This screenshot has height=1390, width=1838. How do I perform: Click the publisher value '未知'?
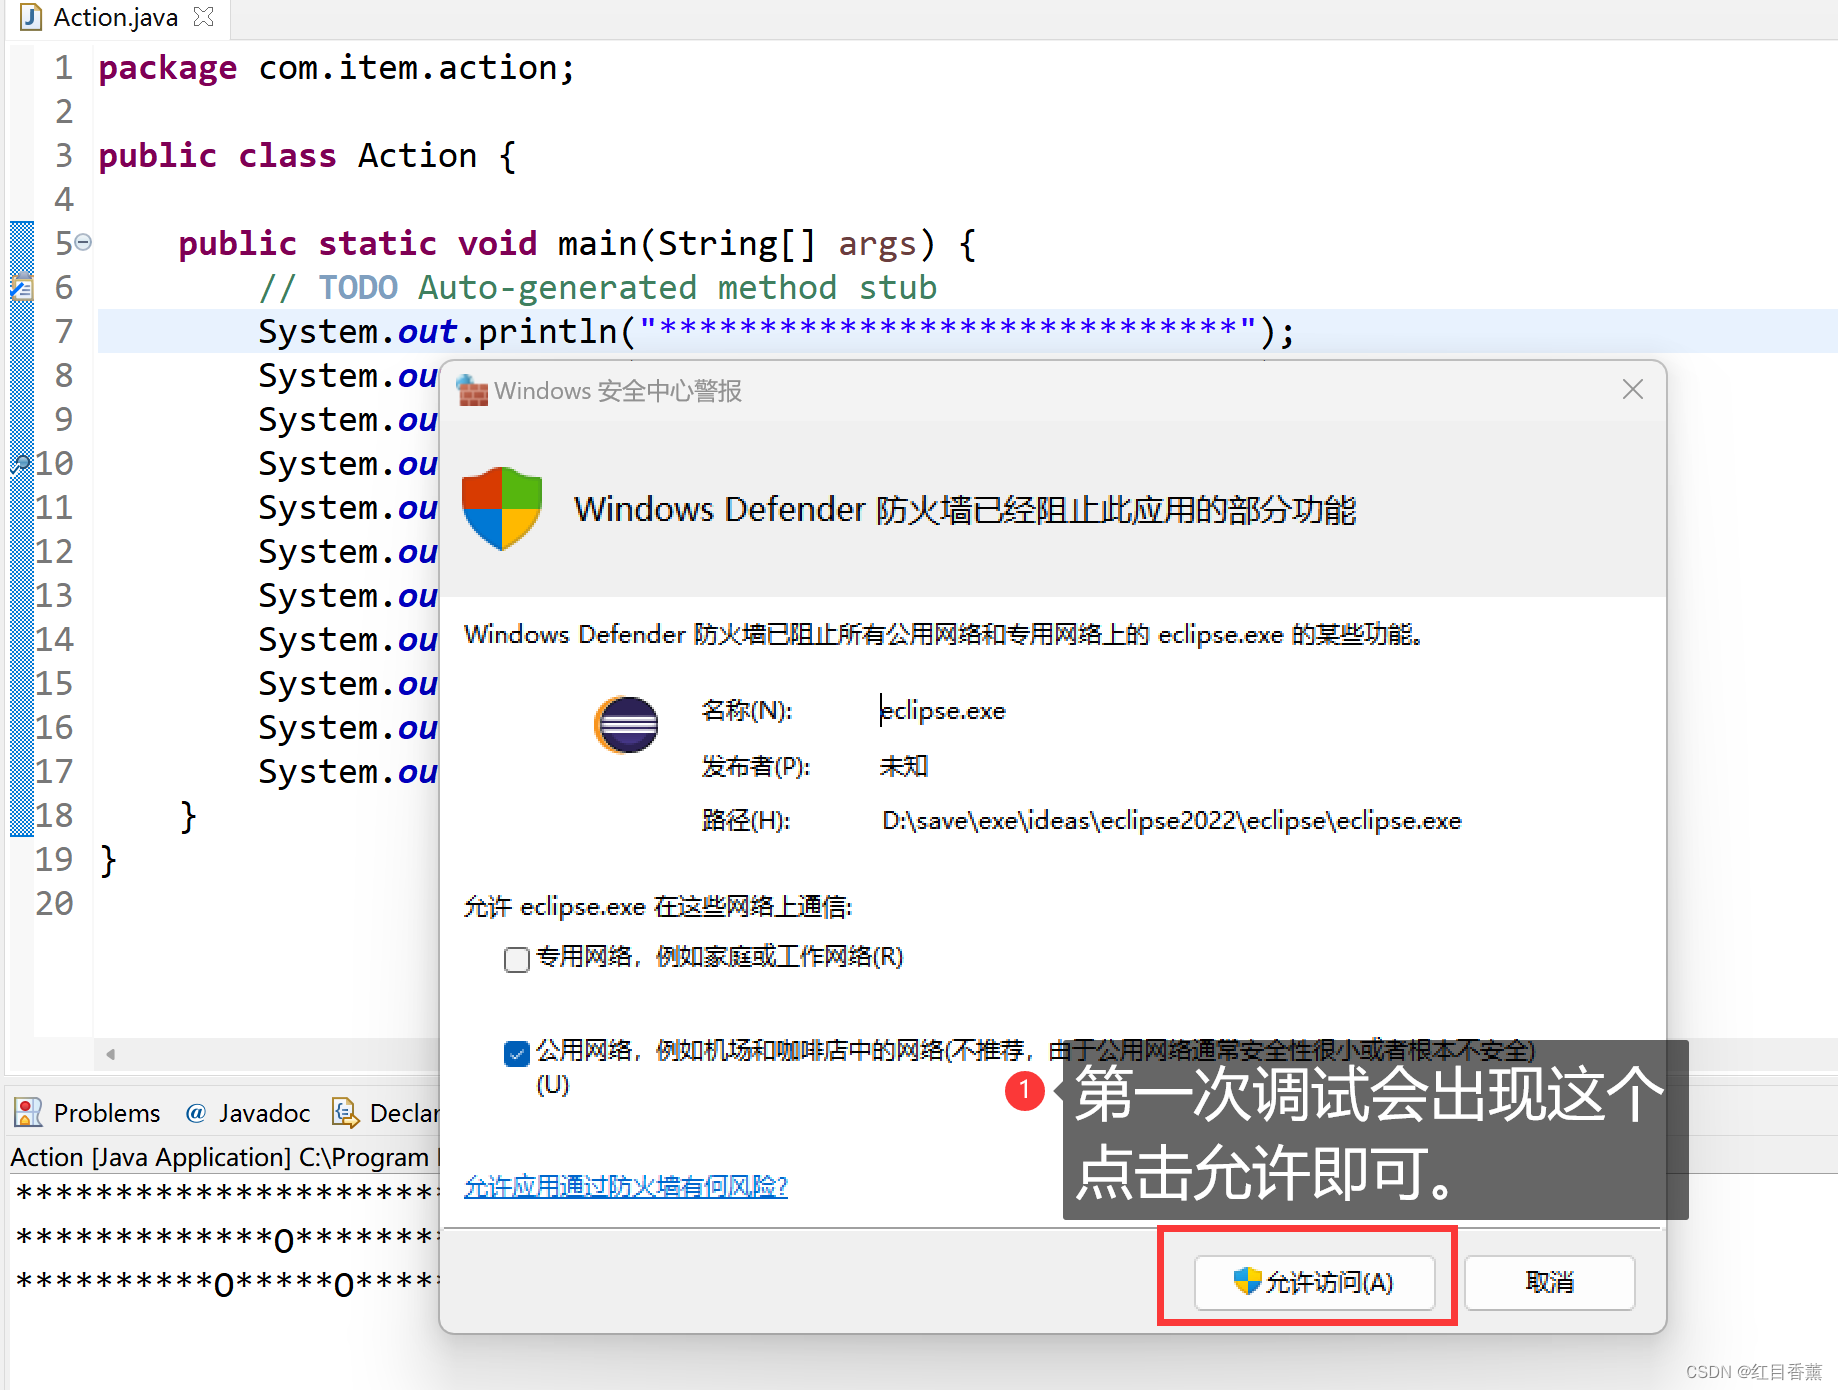point(904,766)
